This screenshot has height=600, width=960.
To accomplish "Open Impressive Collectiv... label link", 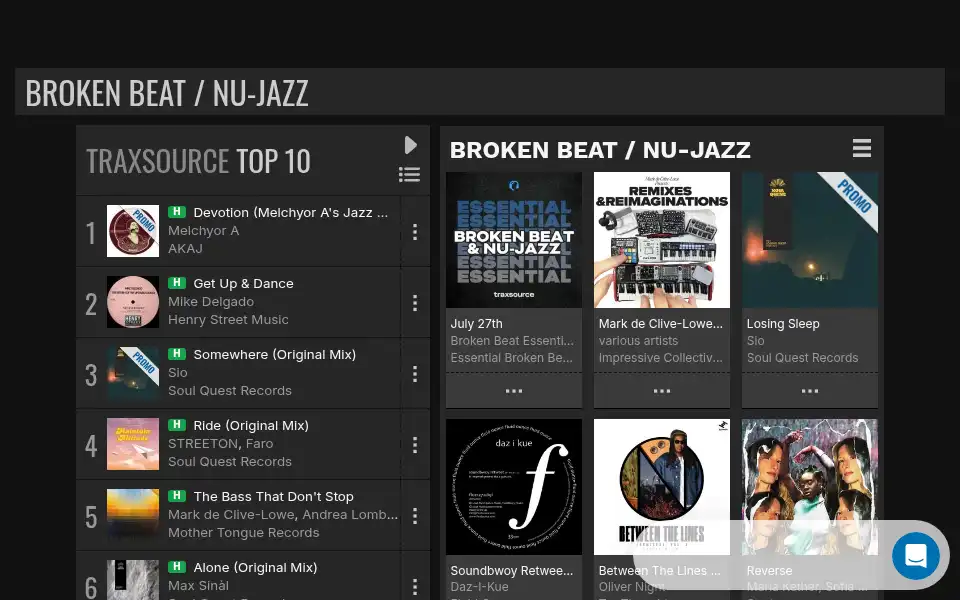I will 661,358.
